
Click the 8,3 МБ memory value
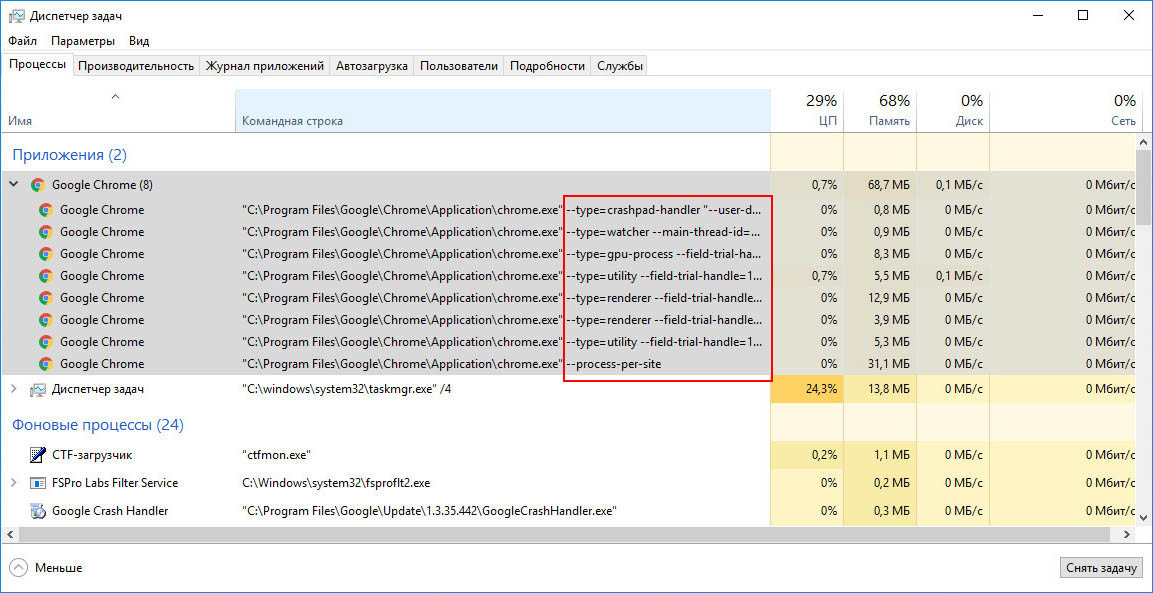click(x=892, y=254)
